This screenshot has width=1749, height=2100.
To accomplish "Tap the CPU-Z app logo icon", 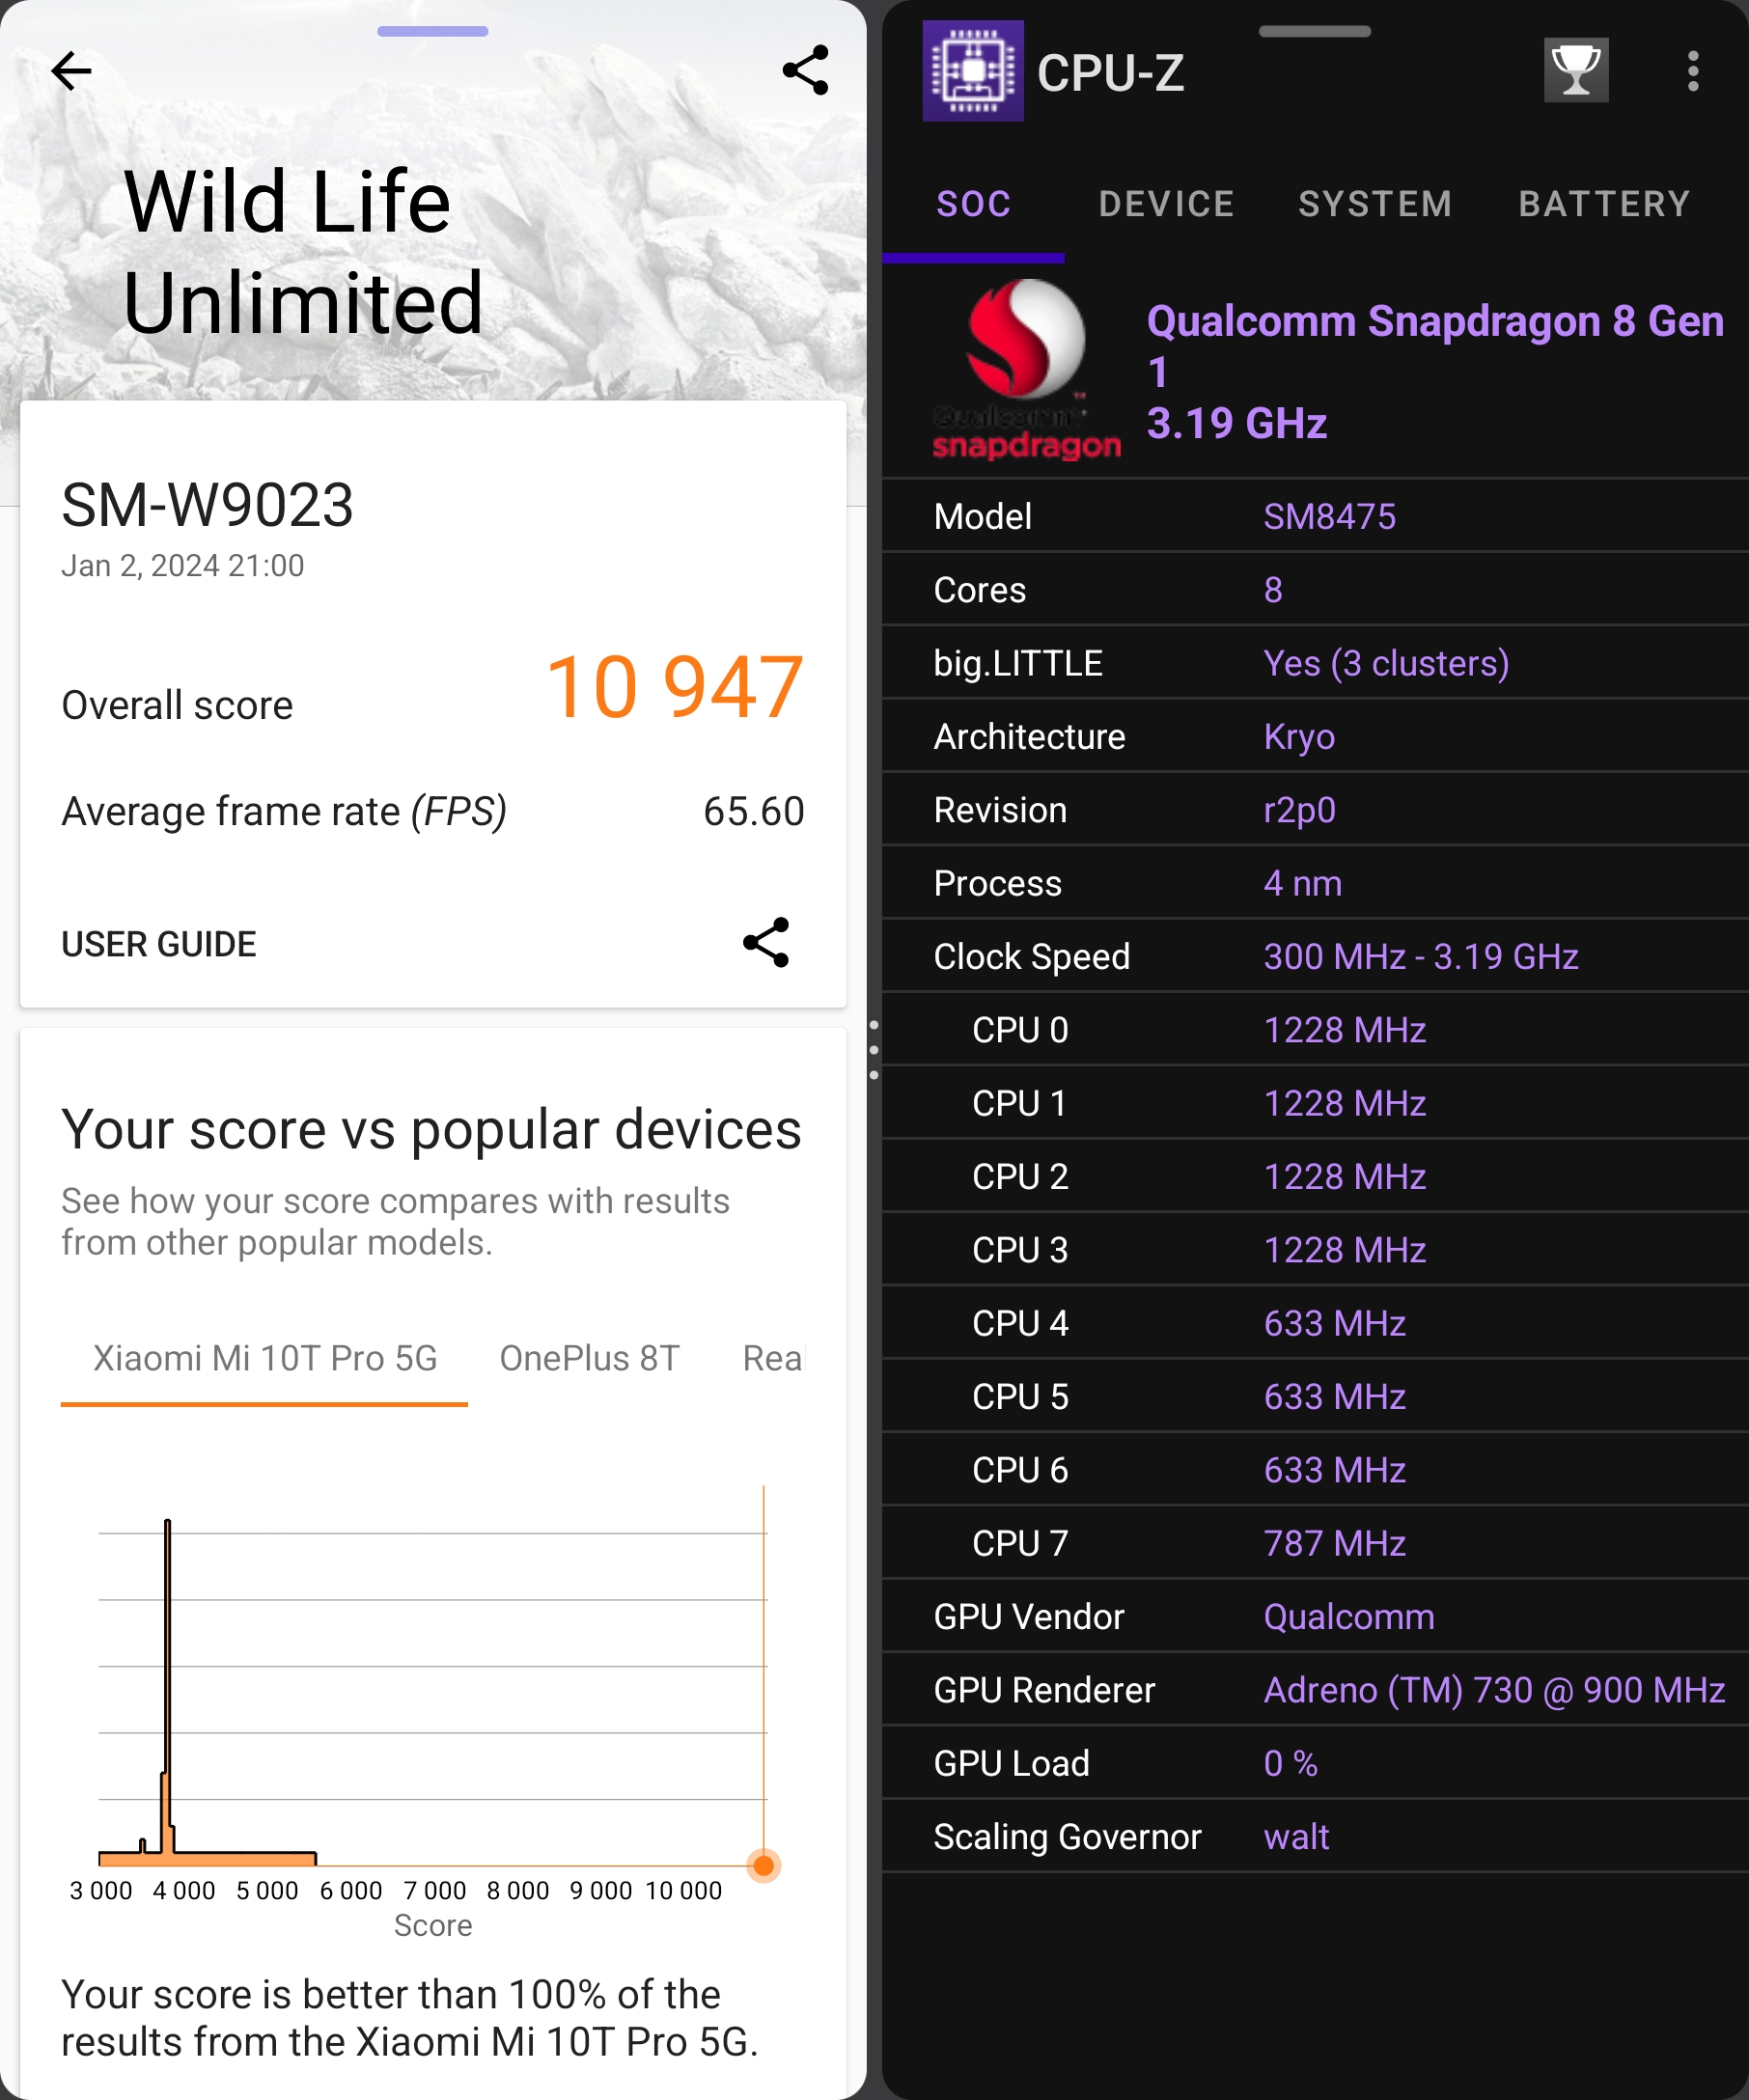I will [x=972, y=71].
